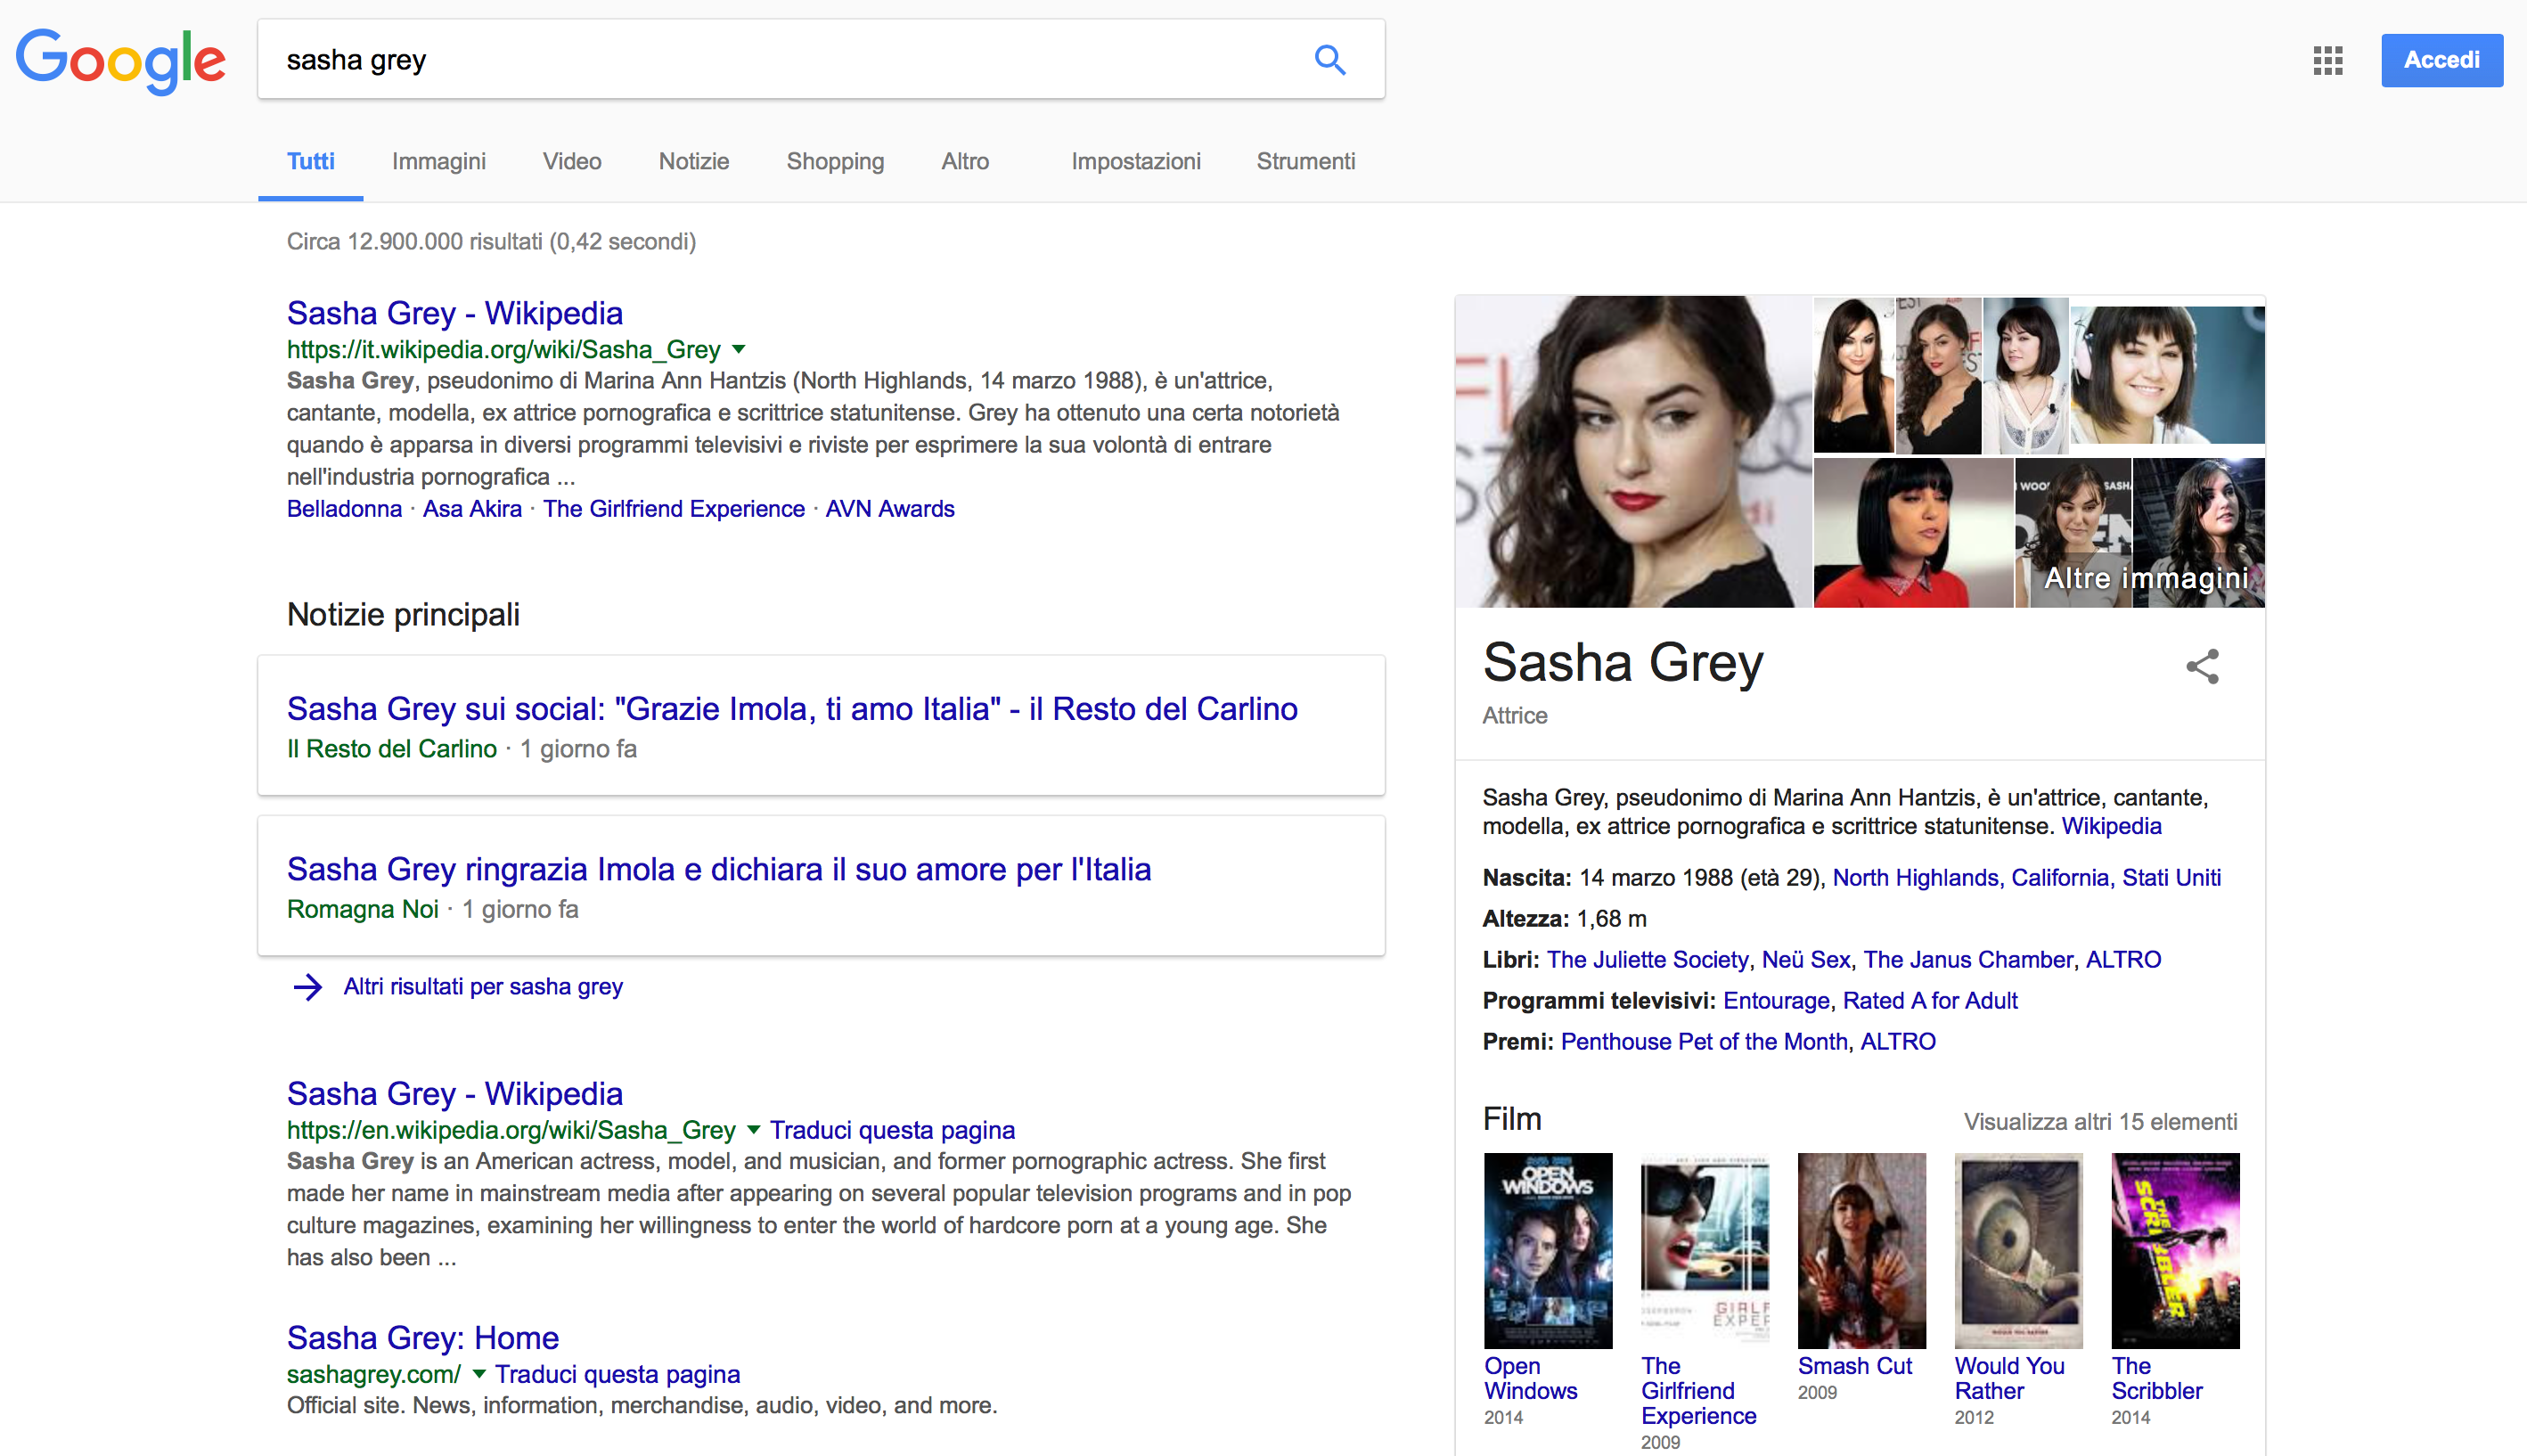Switch to the Shopping tab

click(835, 162)
